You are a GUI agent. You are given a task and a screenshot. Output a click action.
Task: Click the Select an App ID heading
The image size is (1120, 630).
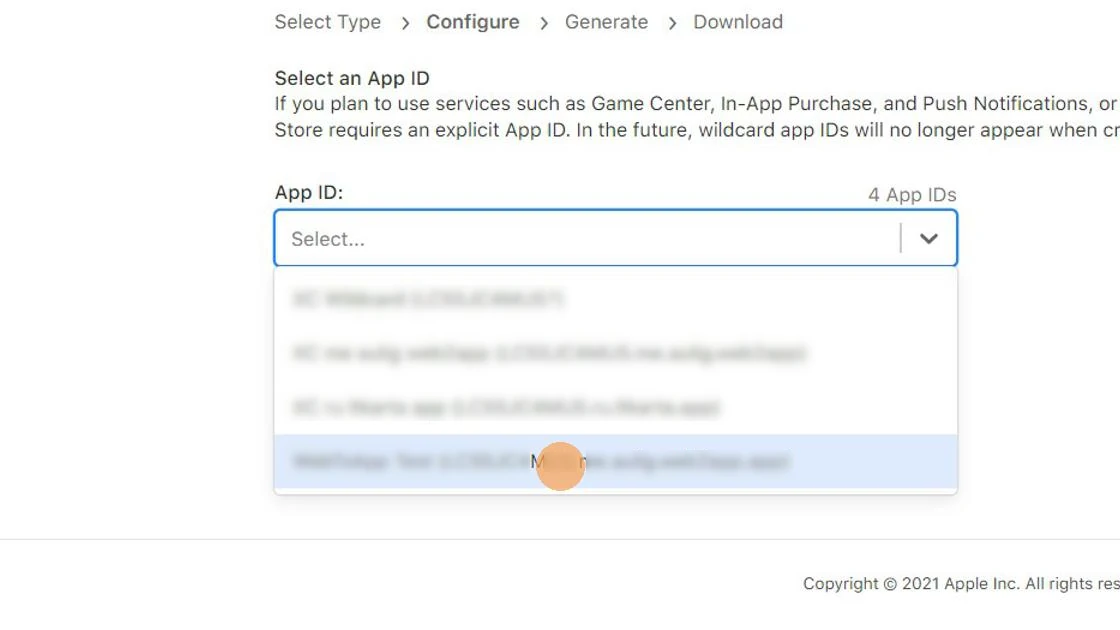(x=352, y=78)
